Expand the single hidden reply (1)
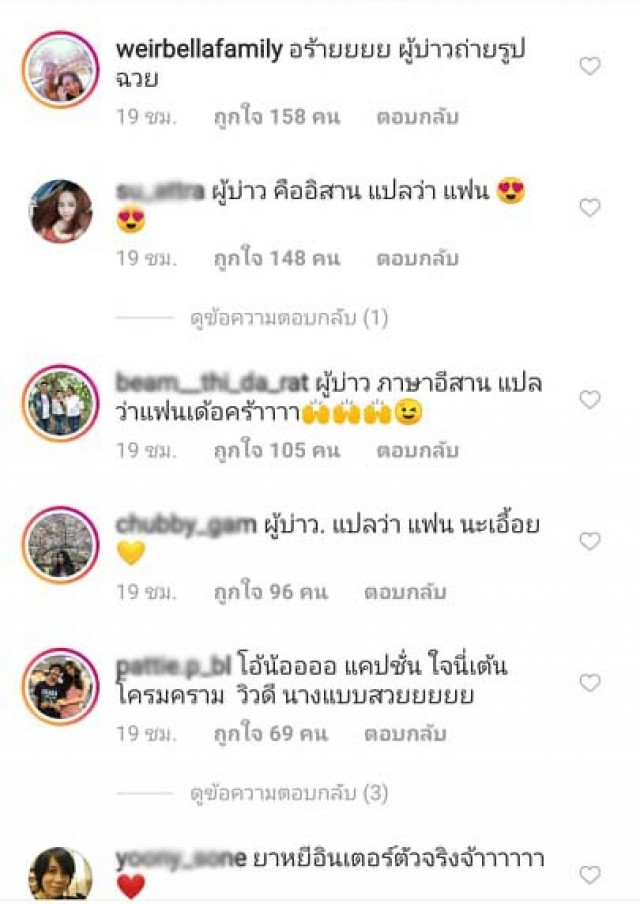The width and height of the screenshot is (640, 904). (289, 318)
